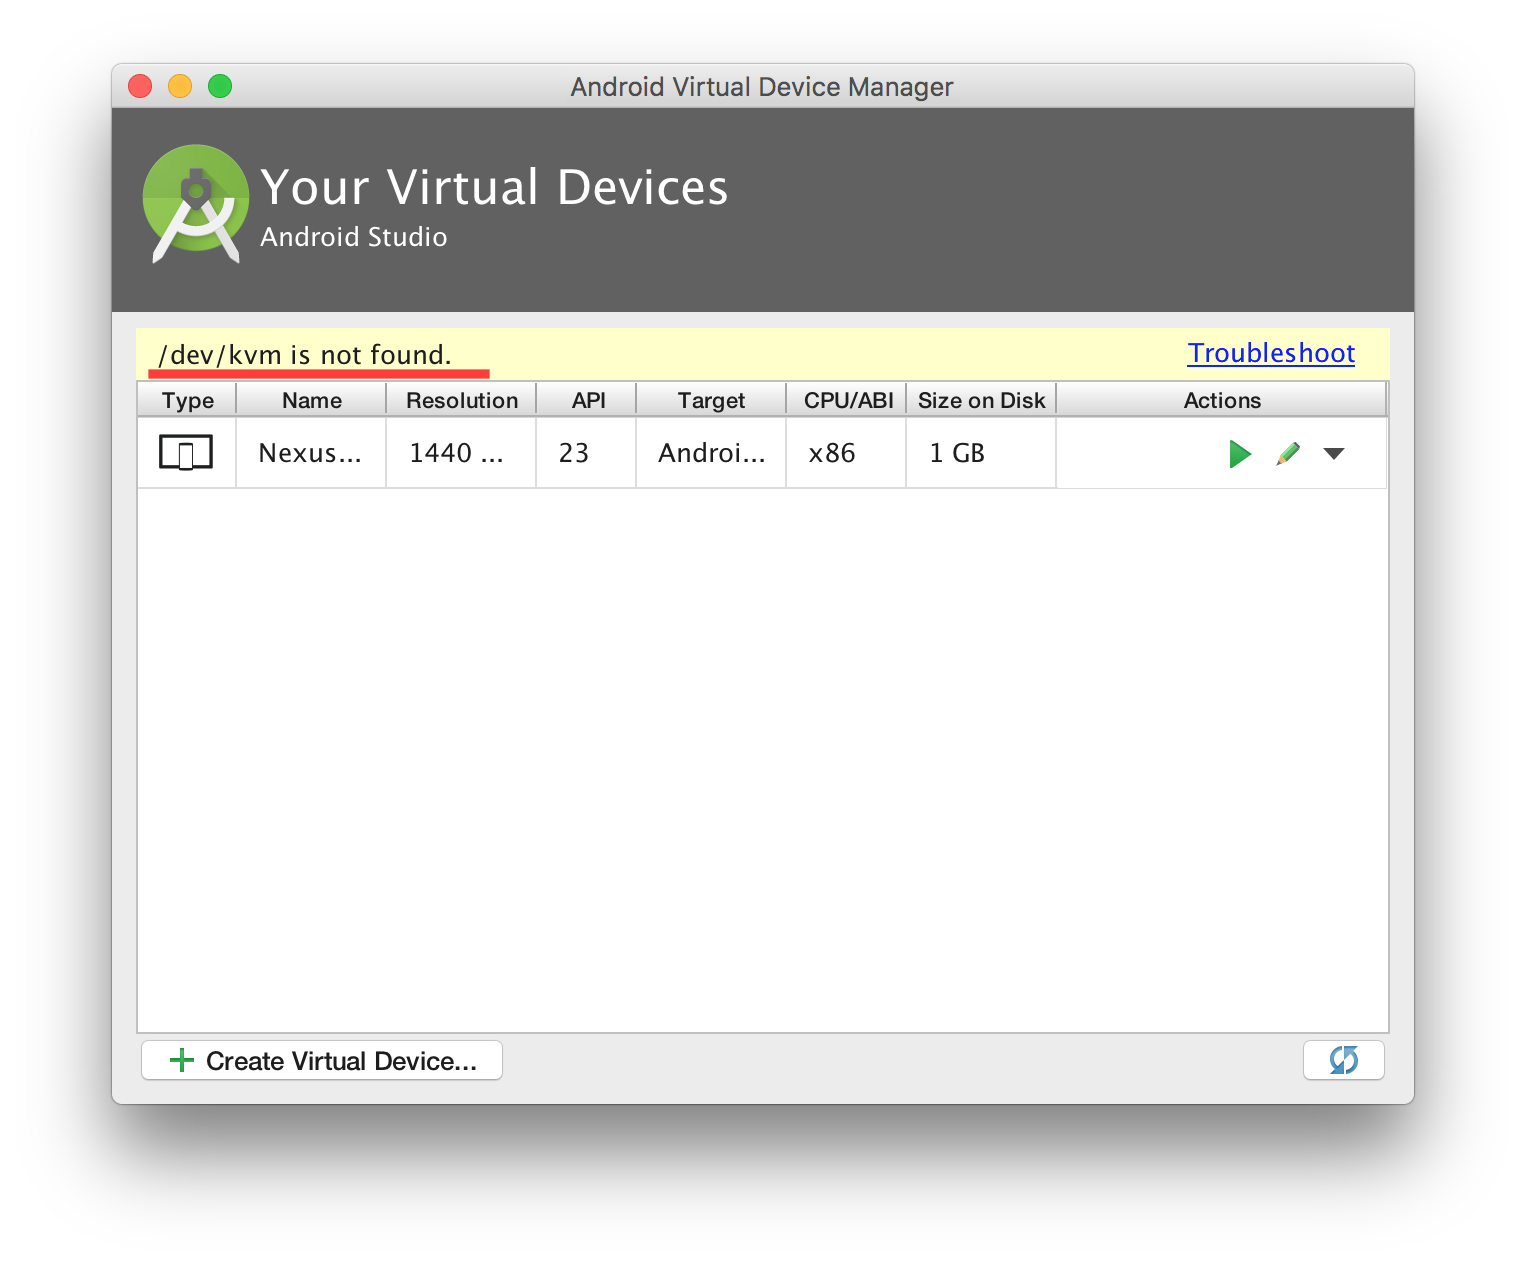
Task: Sort by the Name column header
Action: [x=311, y=400]
